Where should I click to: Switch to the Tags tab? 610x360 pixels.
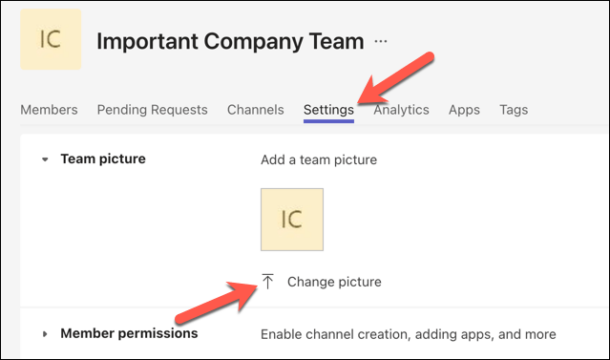514,110
